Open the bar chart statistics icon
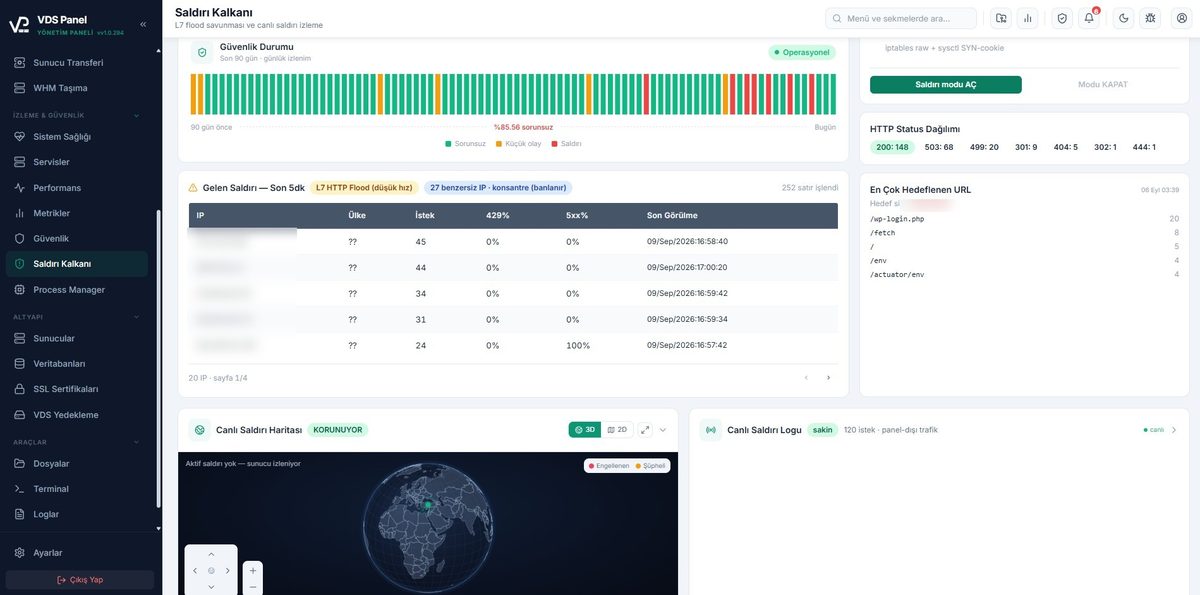Image resolution: width=1200 pixels, height=595 pixels. [x=1028, y=18]
